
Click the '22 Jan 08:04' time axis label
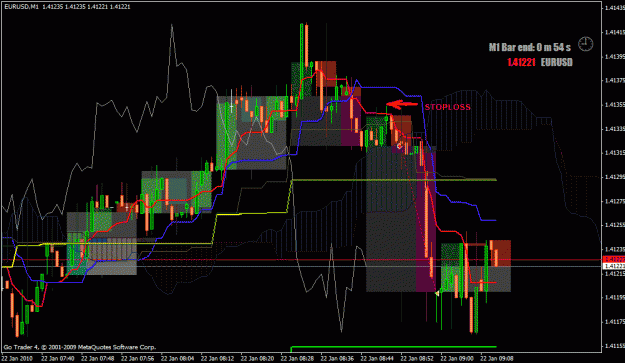(x=177, y=358)
